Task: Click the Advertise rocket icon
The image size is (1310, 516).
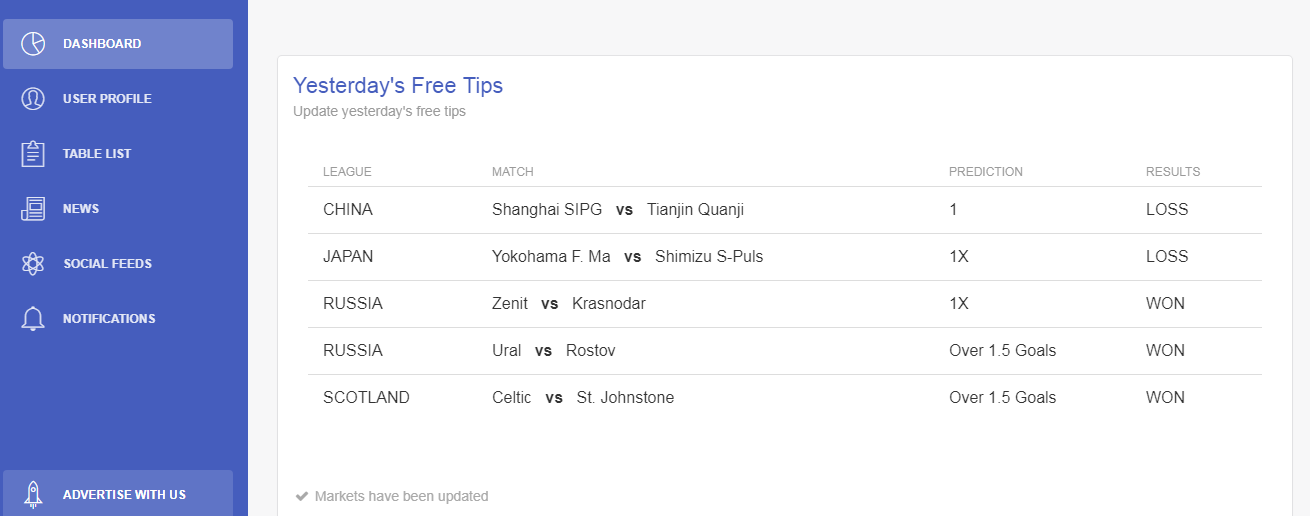Action: (x=33, y=494)
